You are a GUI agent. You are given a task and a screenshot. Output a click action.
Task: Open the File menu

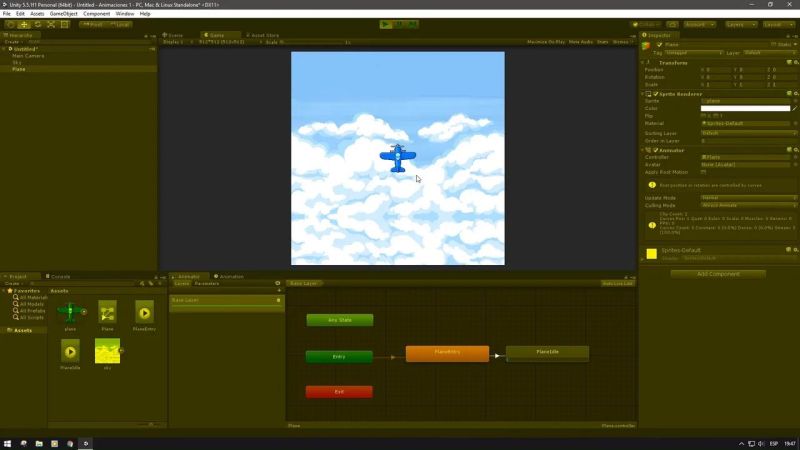pyautogui.click(x=7, y=14)
